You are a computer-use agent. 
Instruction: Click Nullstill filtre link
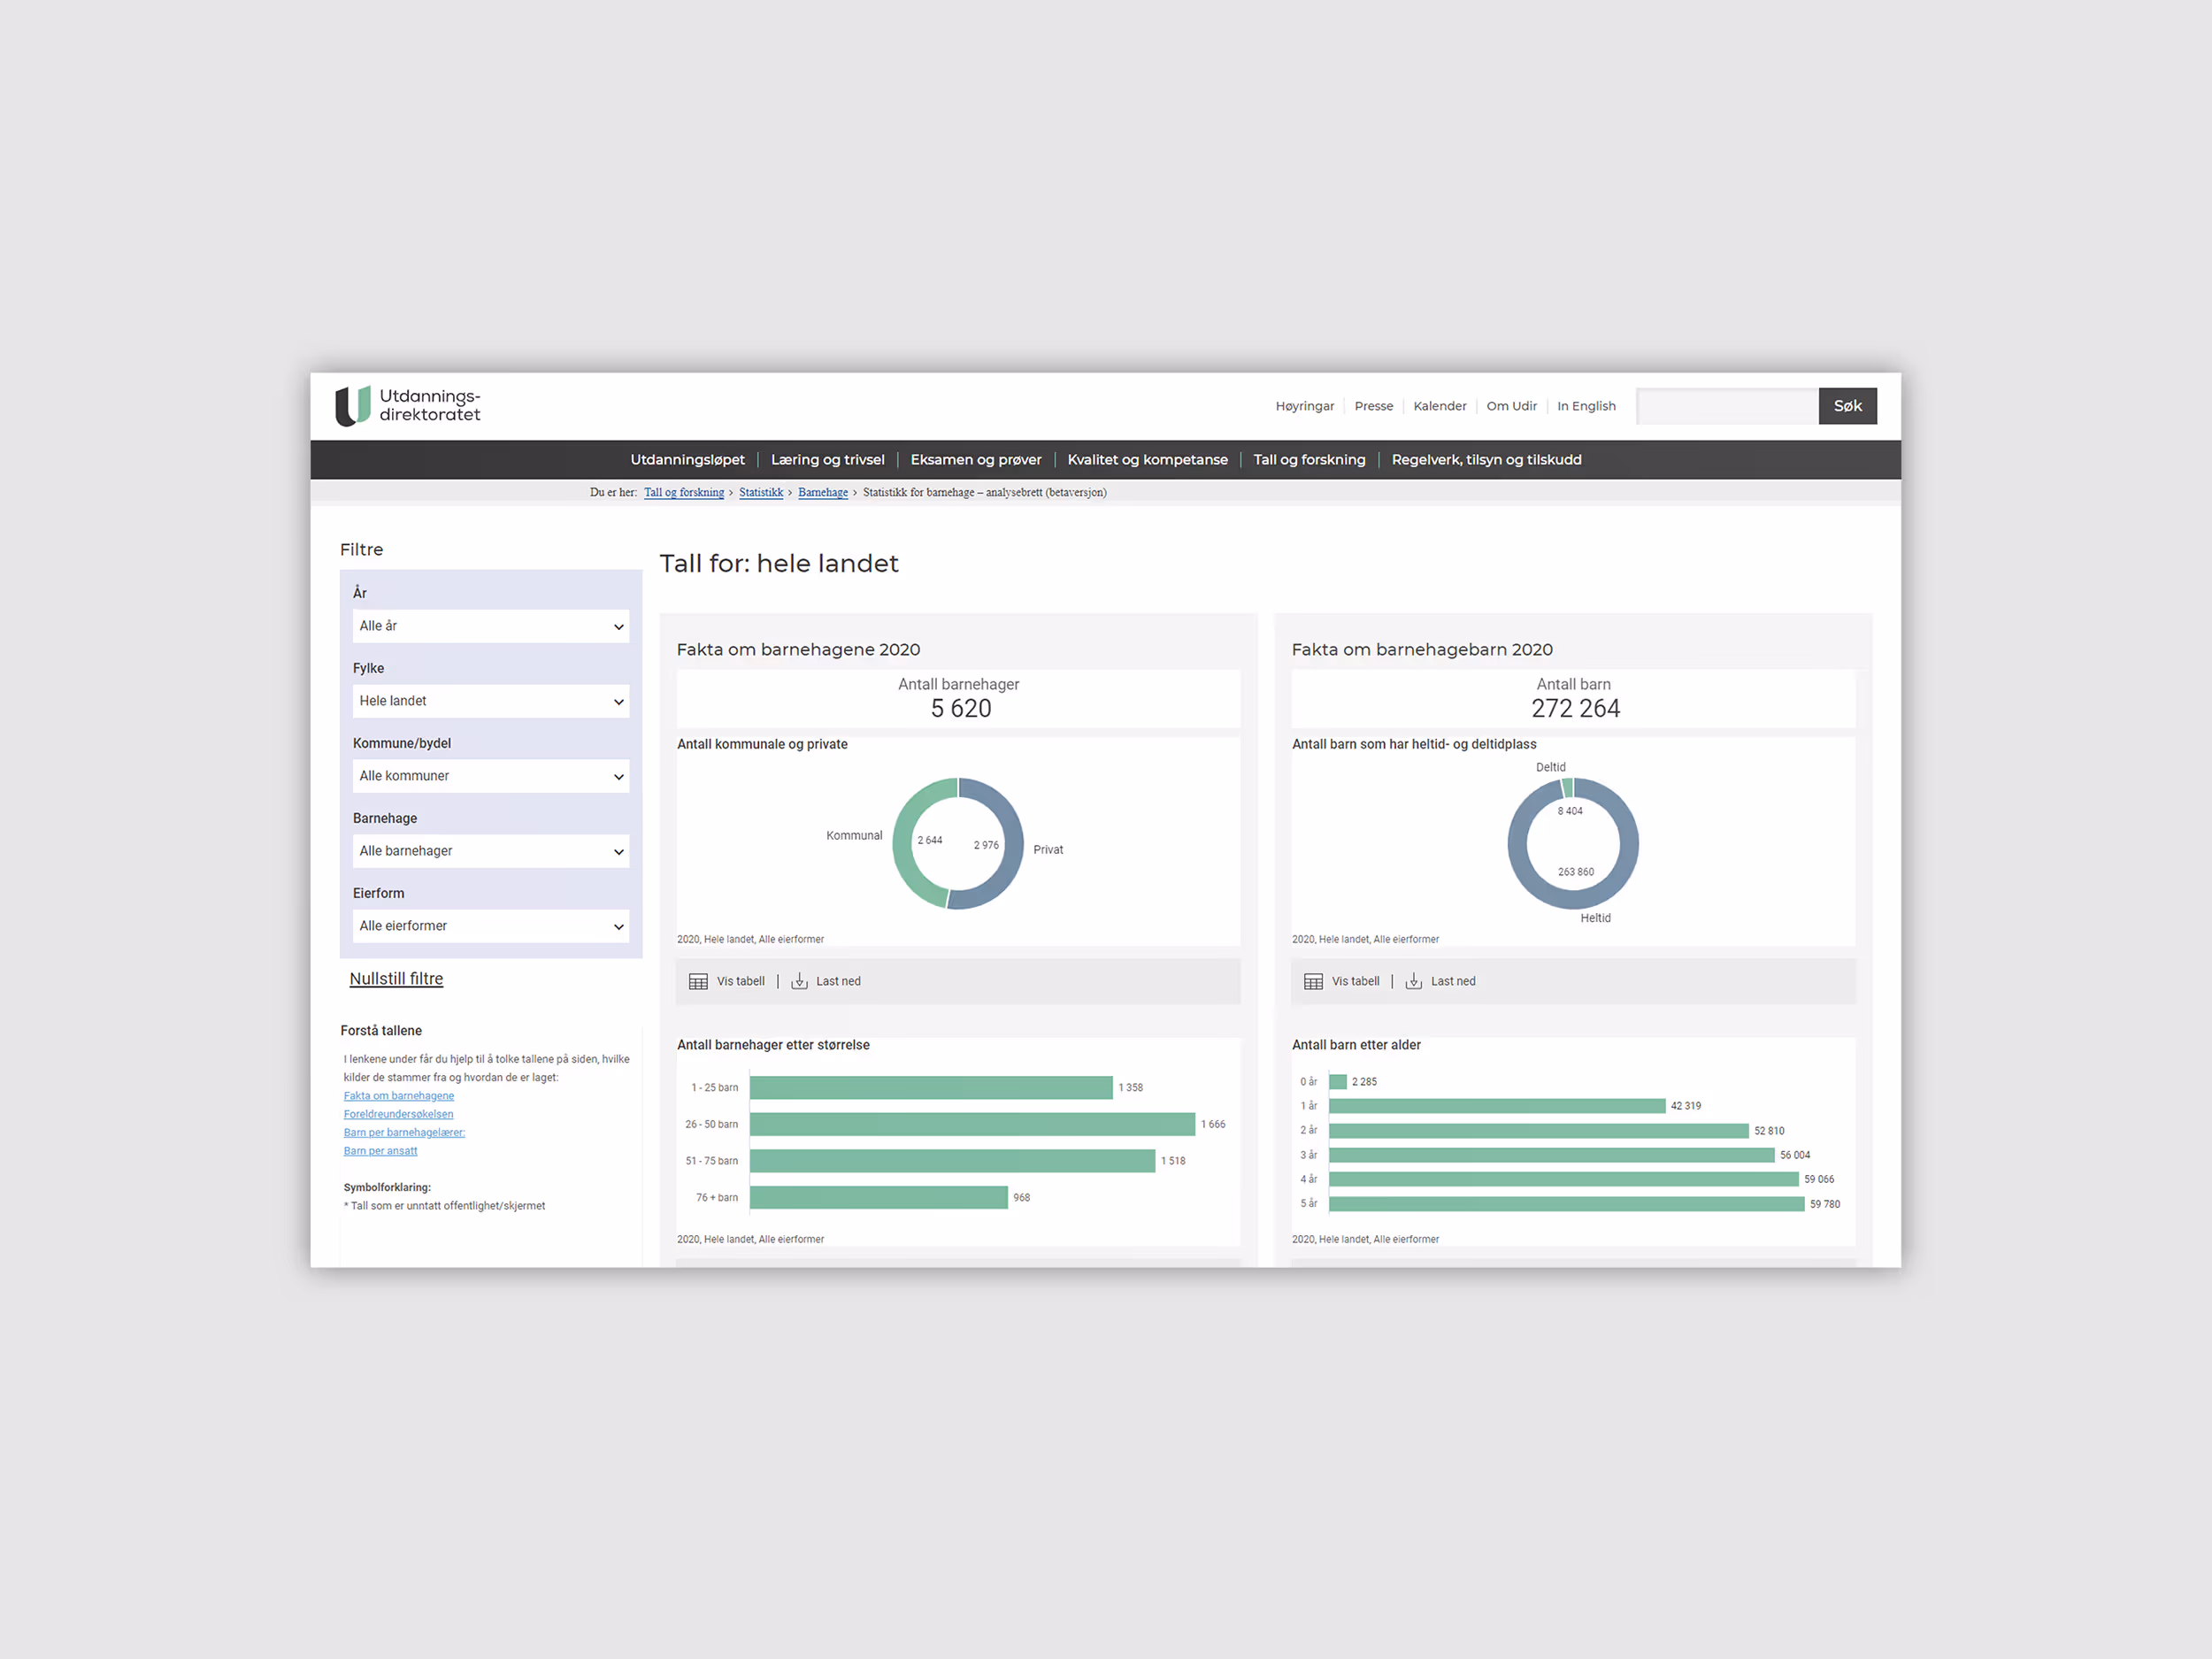click(396, 979)
